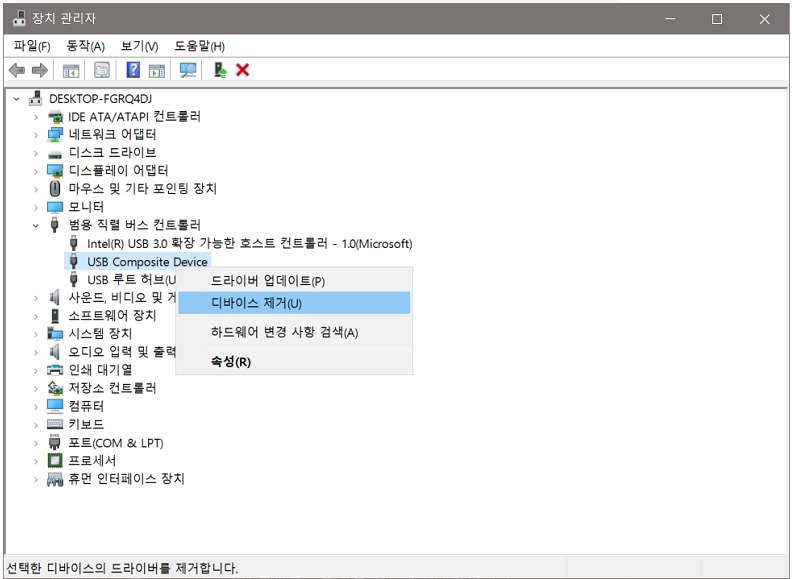Click the 키보드 icon

(x=55, y=424)
